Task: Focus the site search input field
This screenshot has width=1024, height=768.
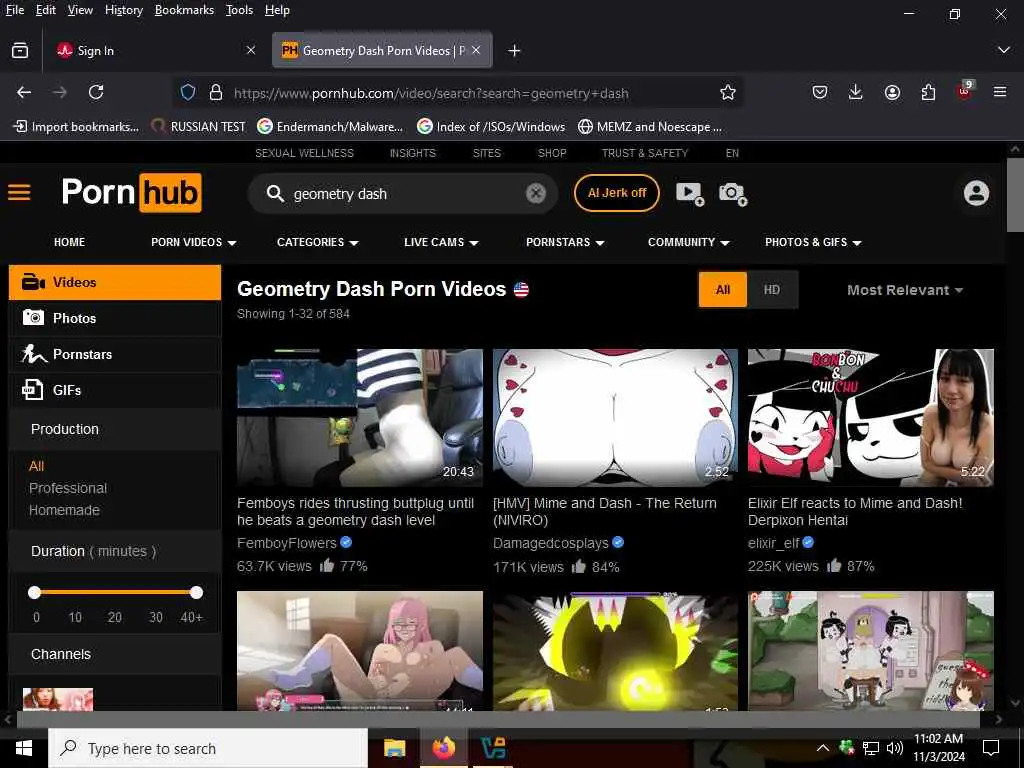Action: pyautogui.click(x=404, y=193)
